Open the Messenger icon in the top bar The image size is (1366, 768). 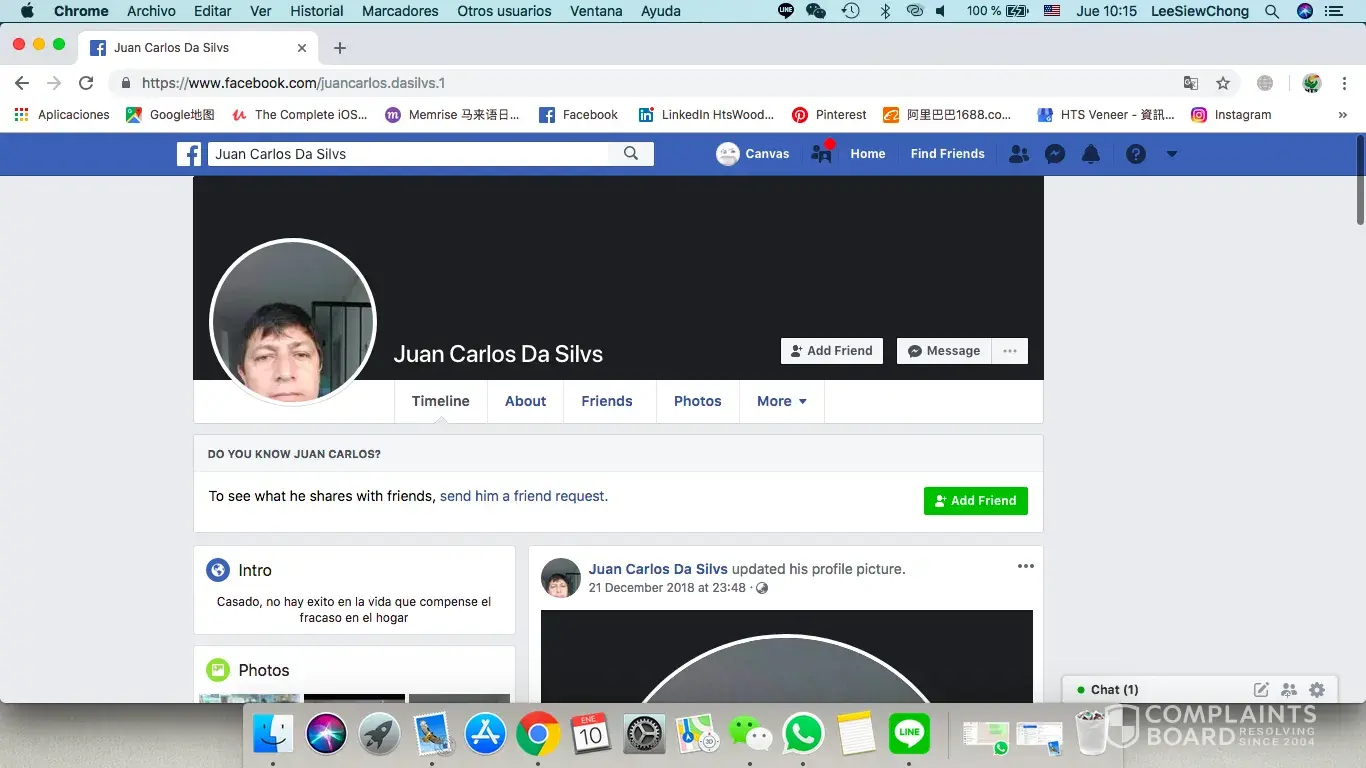[1054, 154]
